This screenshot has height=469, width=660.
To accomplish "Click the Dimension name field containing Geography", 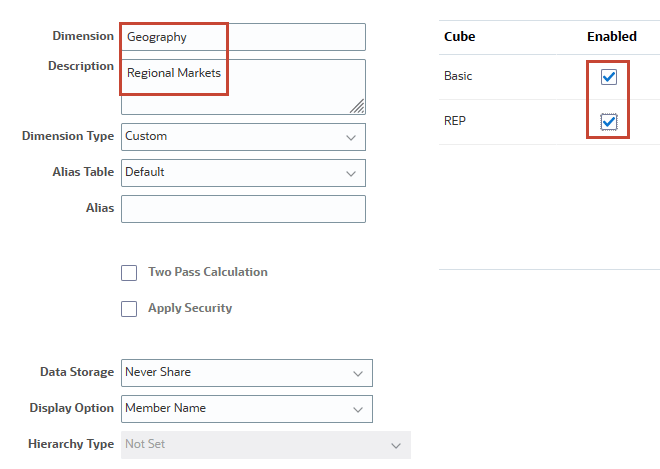I will coord(243,37).
